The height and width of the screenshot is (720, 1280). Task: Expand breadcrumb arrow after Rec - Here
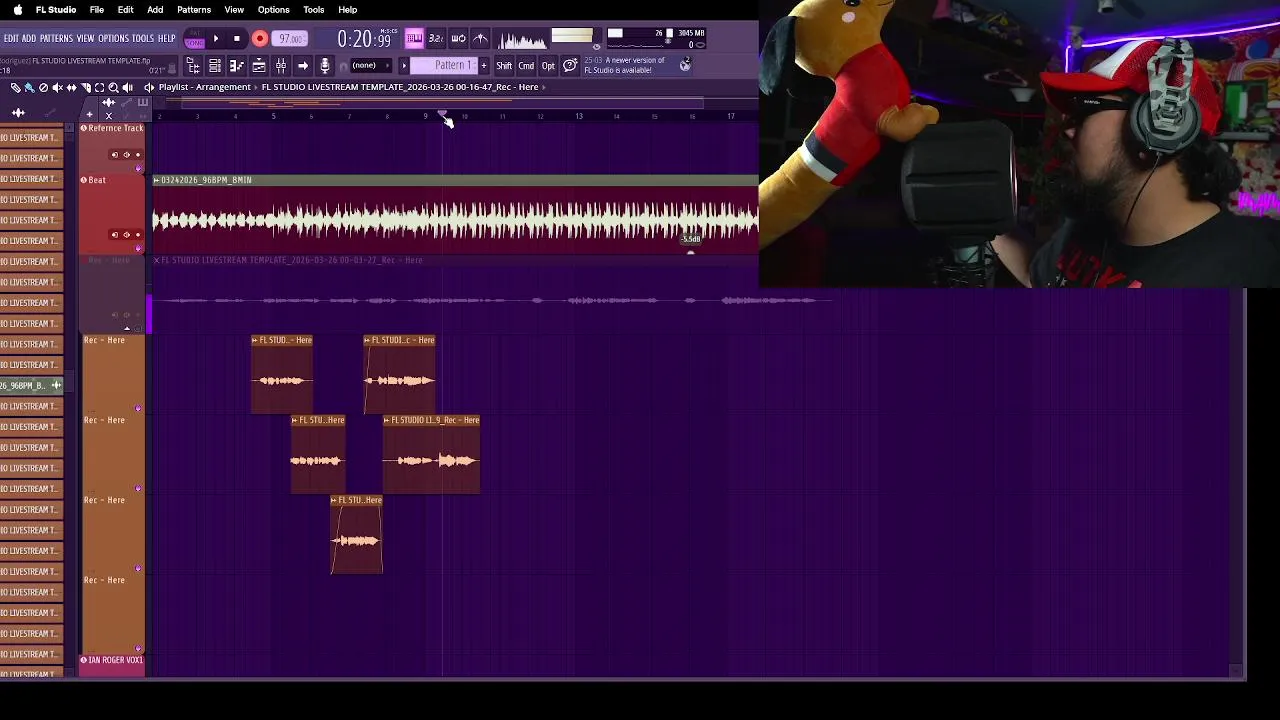point(544,87)
